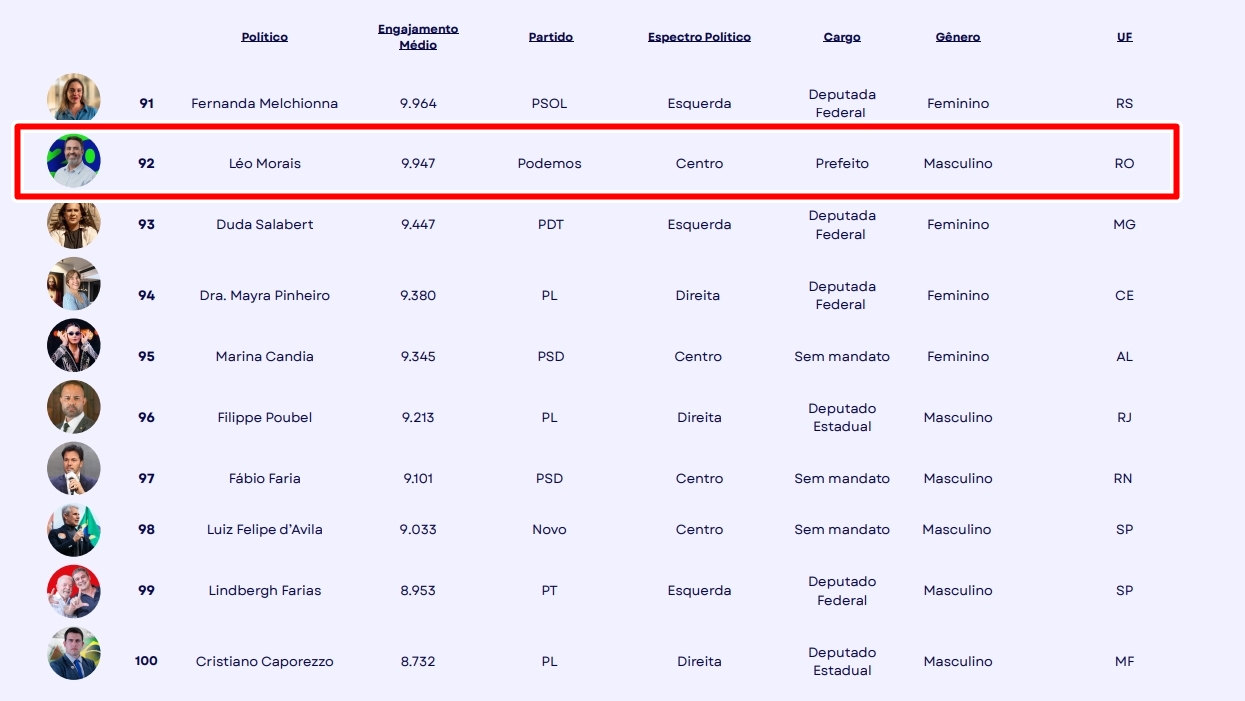This screenshot has height=701, width=1245.
Task: Click Luiz Felipe d'Avila's name
Action: [x=265, y=530]
